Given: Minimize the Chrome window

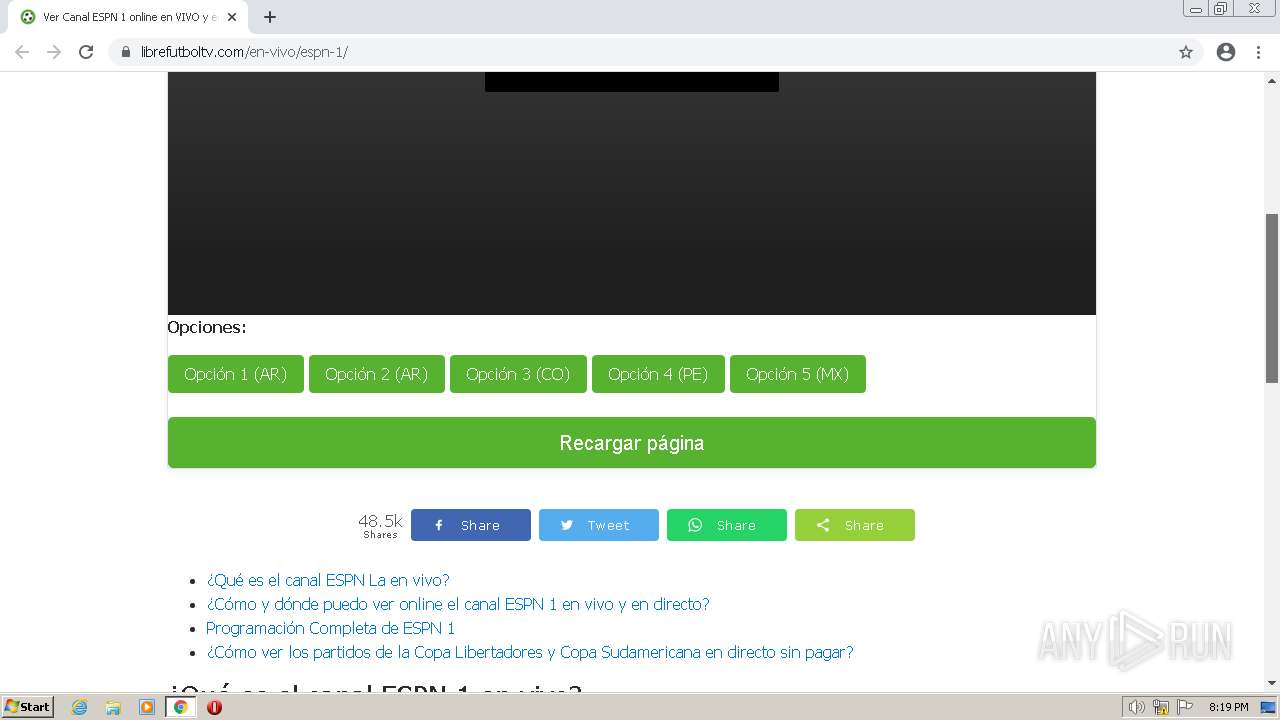Looking at the screenshot, I should pos(1196,8).
